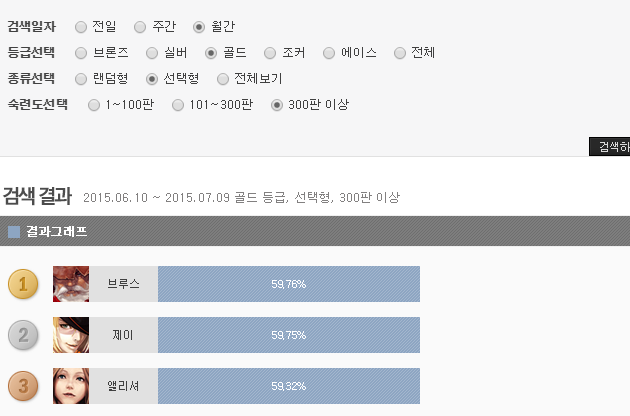Viewport: 630px width, 416px height.
Task: Select the 주간 search date radio
Action: click(x=140, y=27)
